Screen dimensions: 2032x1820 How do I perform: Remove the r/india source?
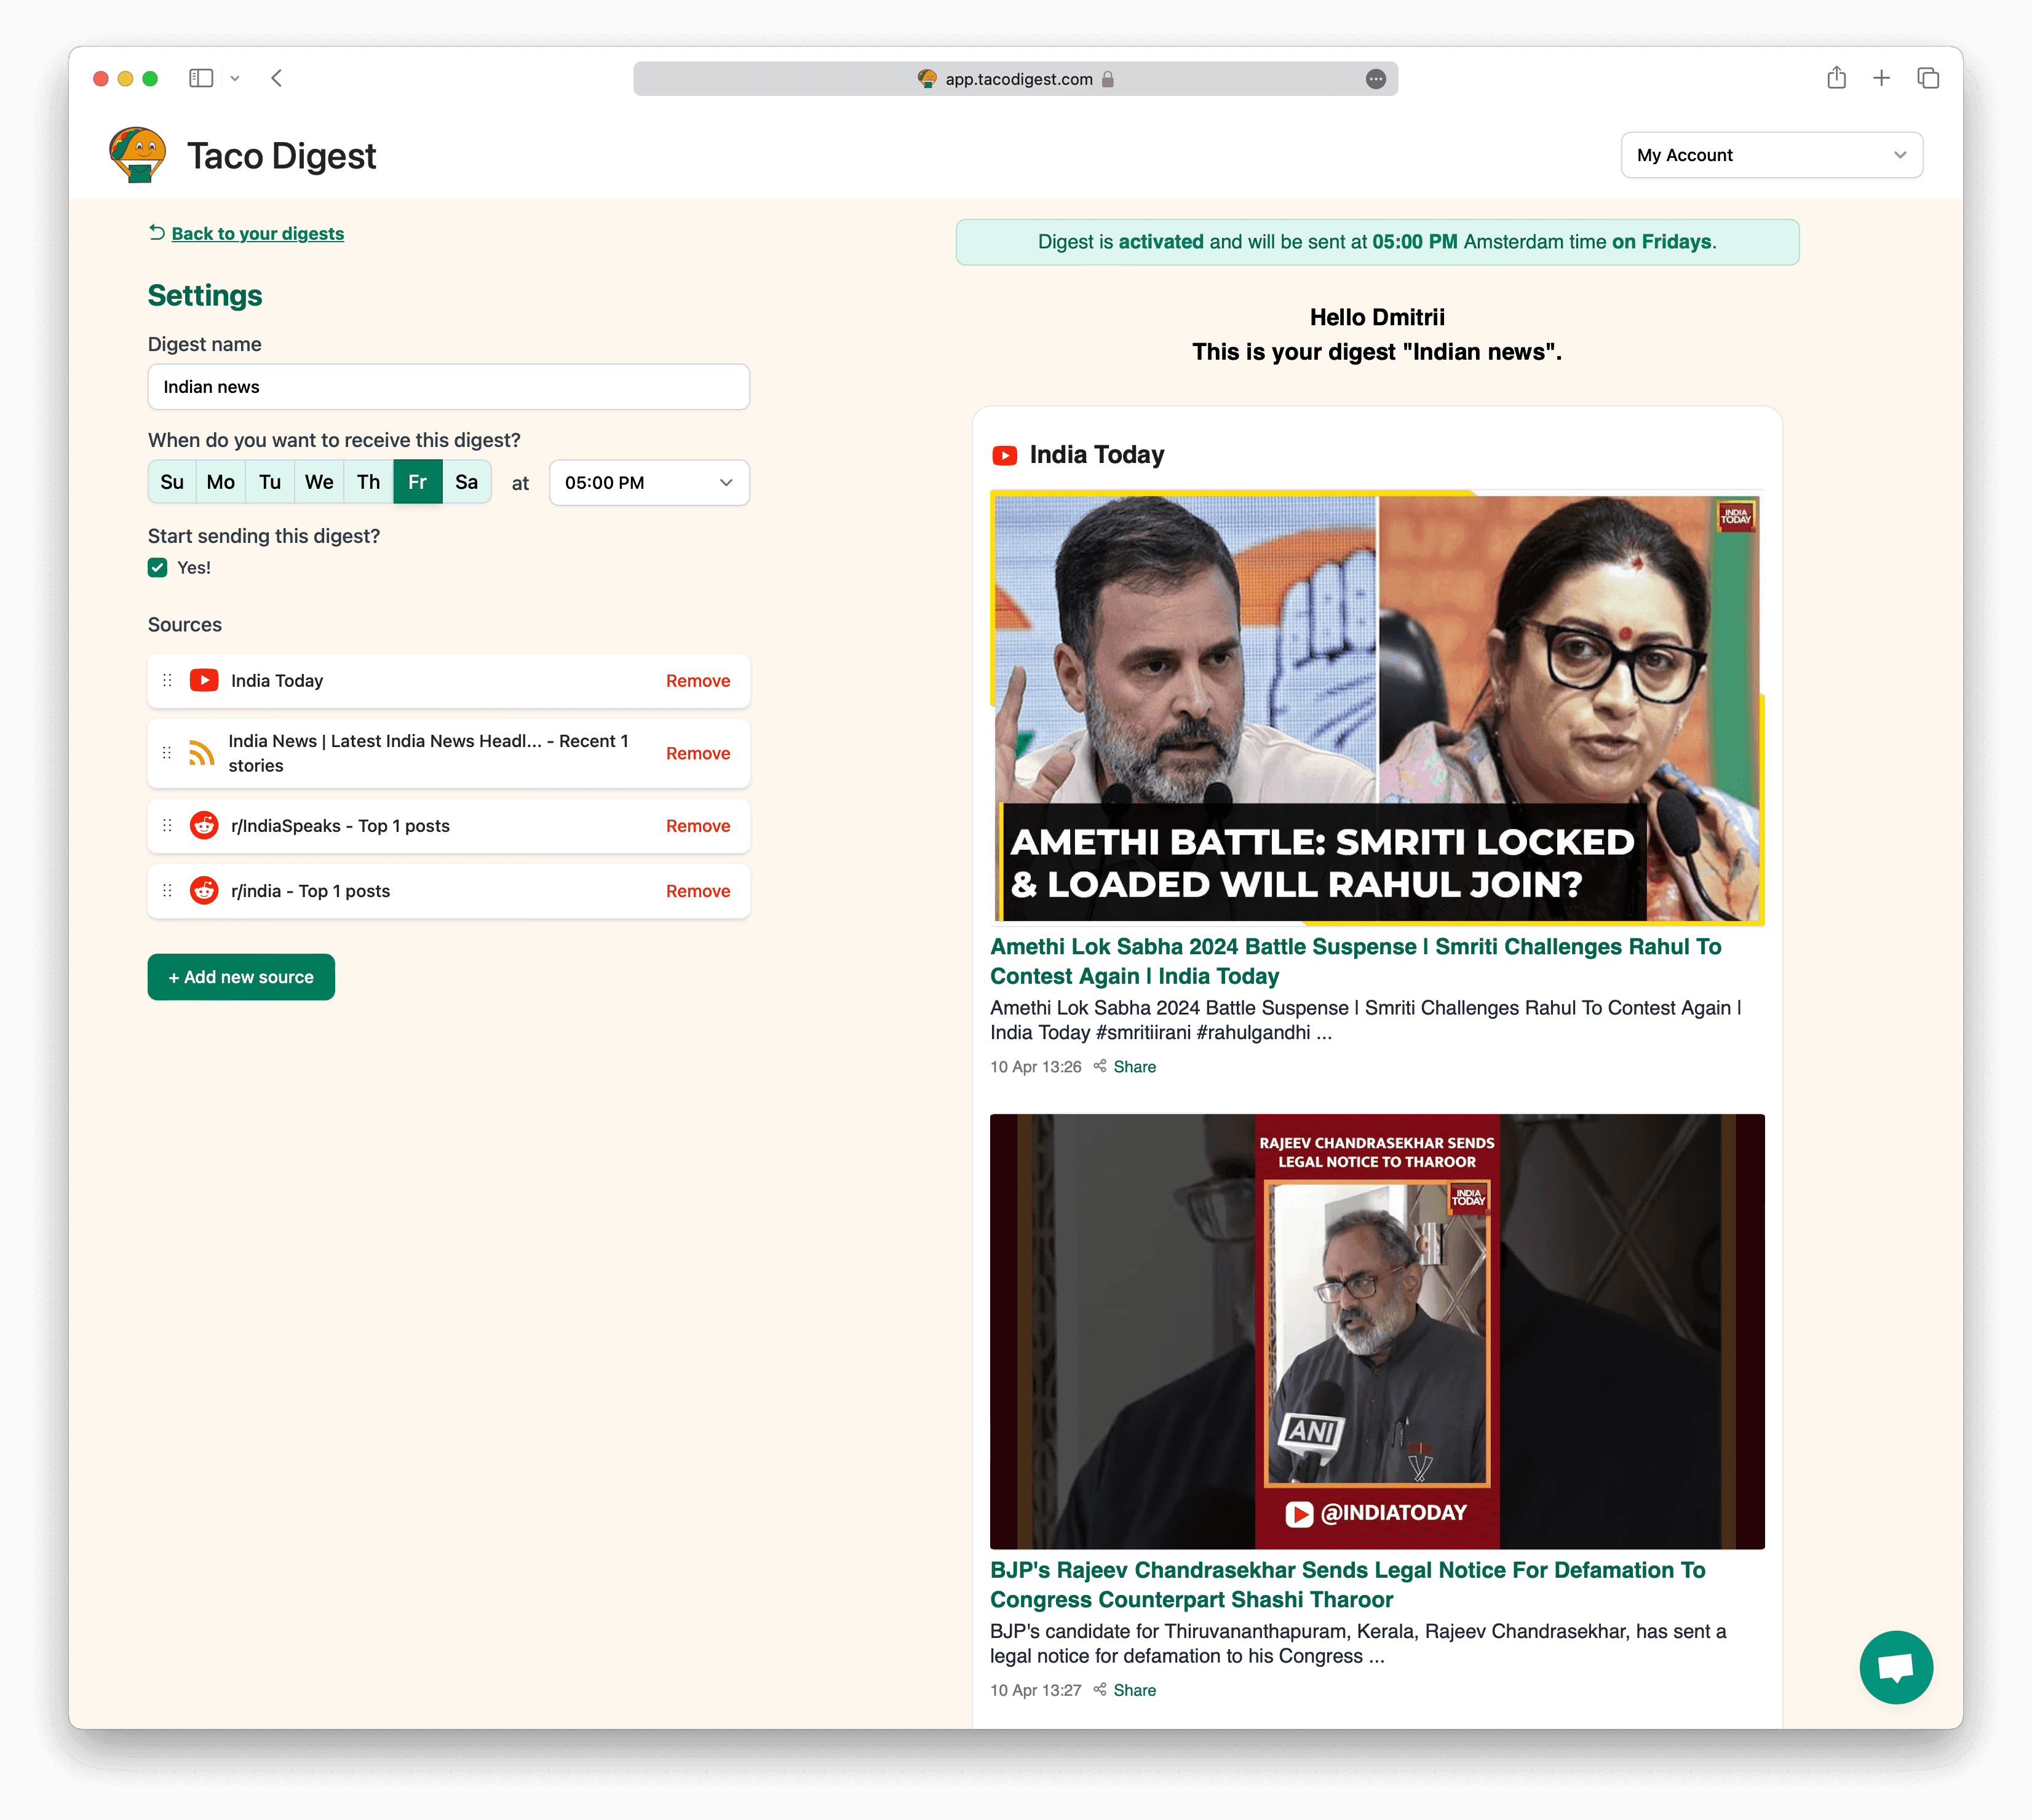pyautogui.click(x=698, y=891)
